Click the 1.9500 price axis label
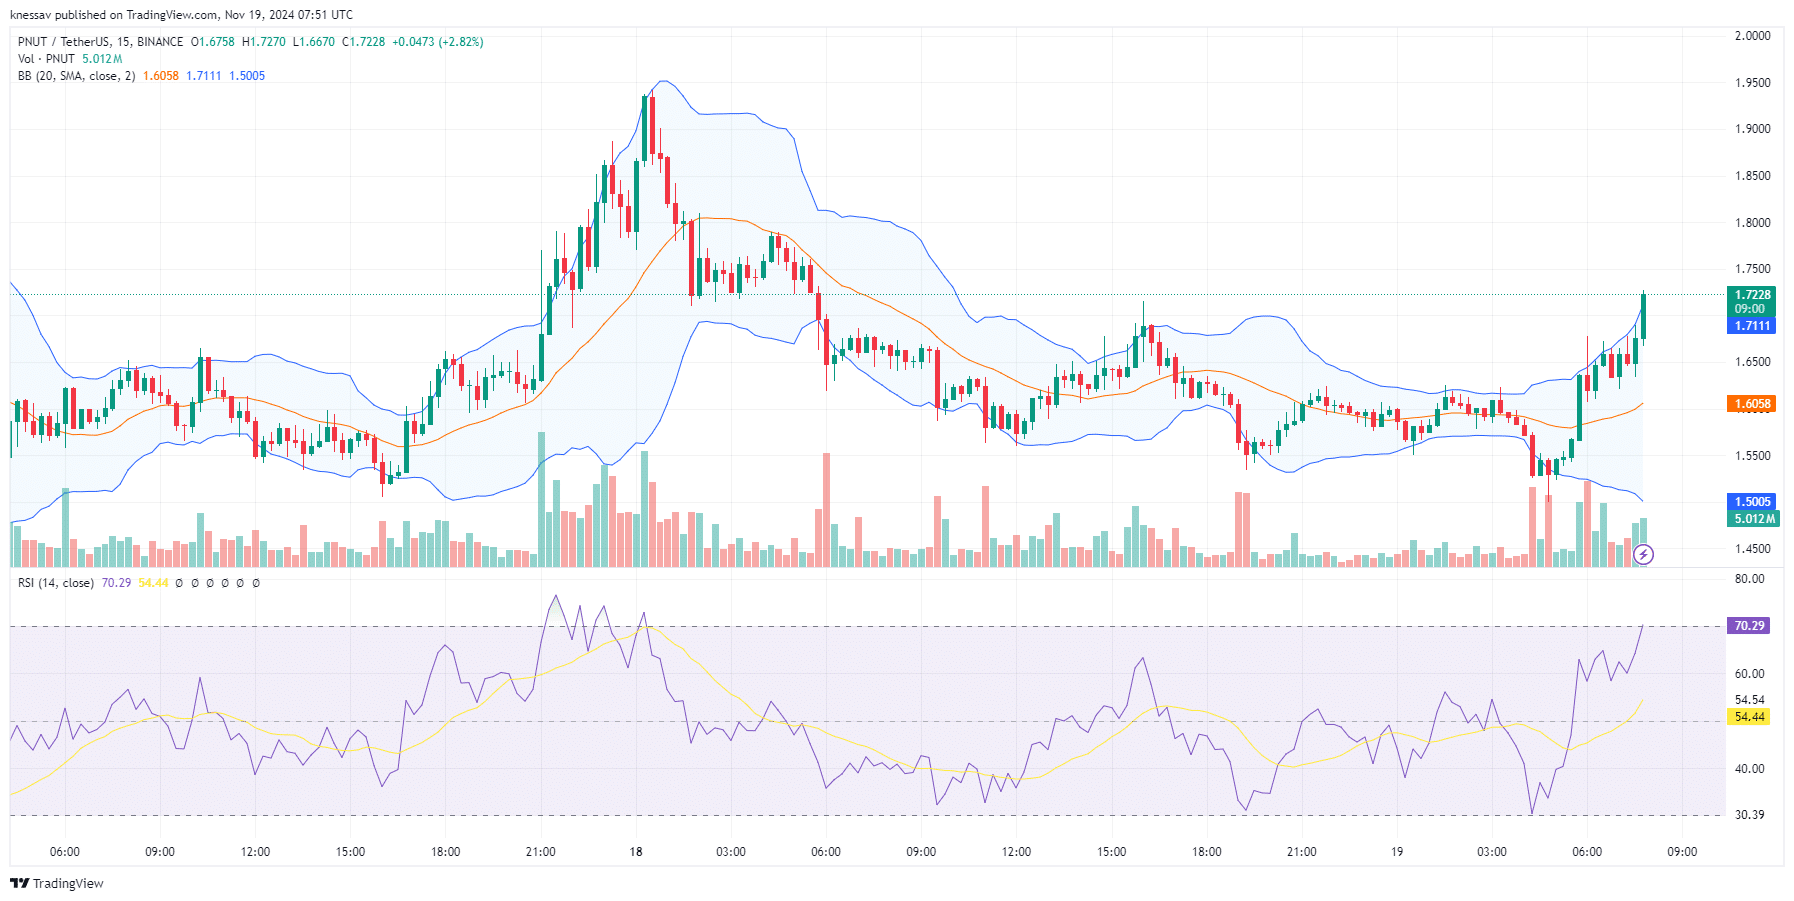The image size is (1794, 901). pos(1752,83)
